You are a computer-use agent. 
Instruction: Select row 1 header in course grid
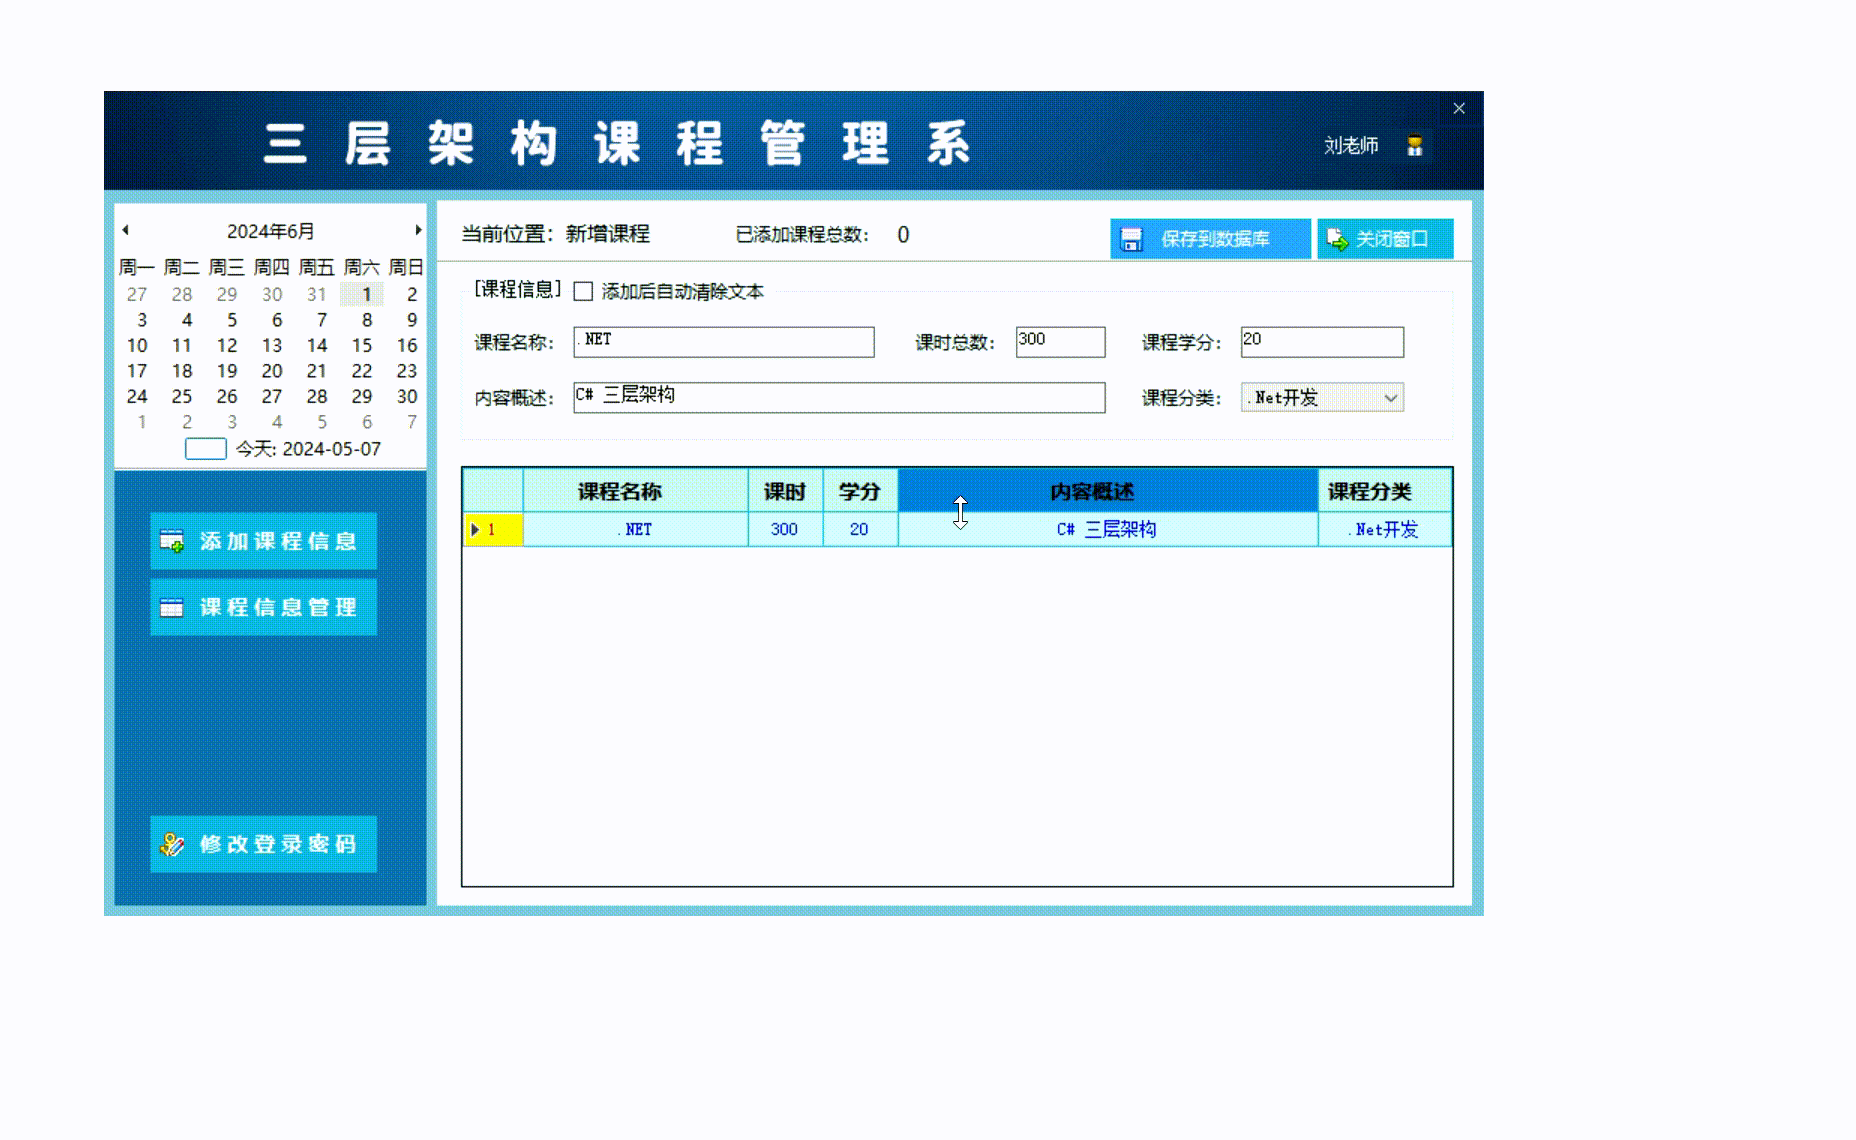pos(492,529)
